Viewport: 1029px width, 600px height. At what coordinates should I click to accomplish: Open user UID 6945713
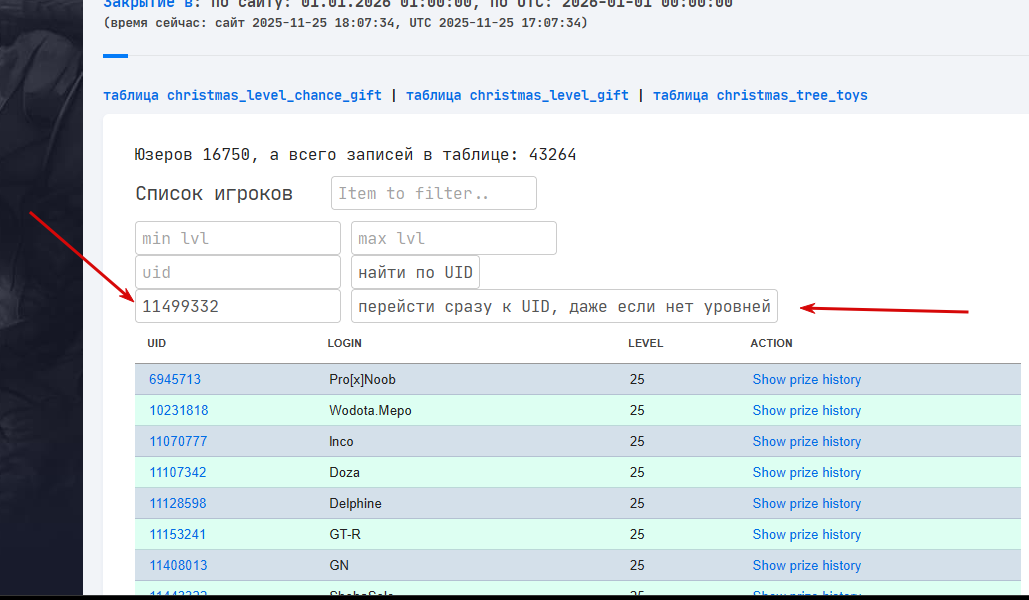point(175,379)
